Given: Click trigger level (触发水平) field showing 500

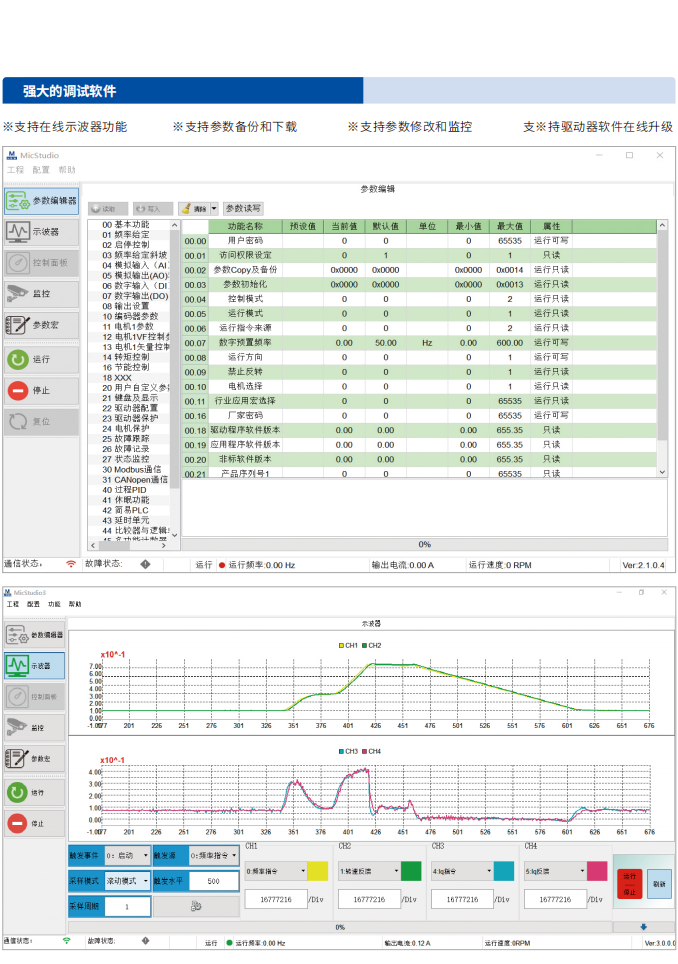Looking at the screenshot, I should click(213, 881).
